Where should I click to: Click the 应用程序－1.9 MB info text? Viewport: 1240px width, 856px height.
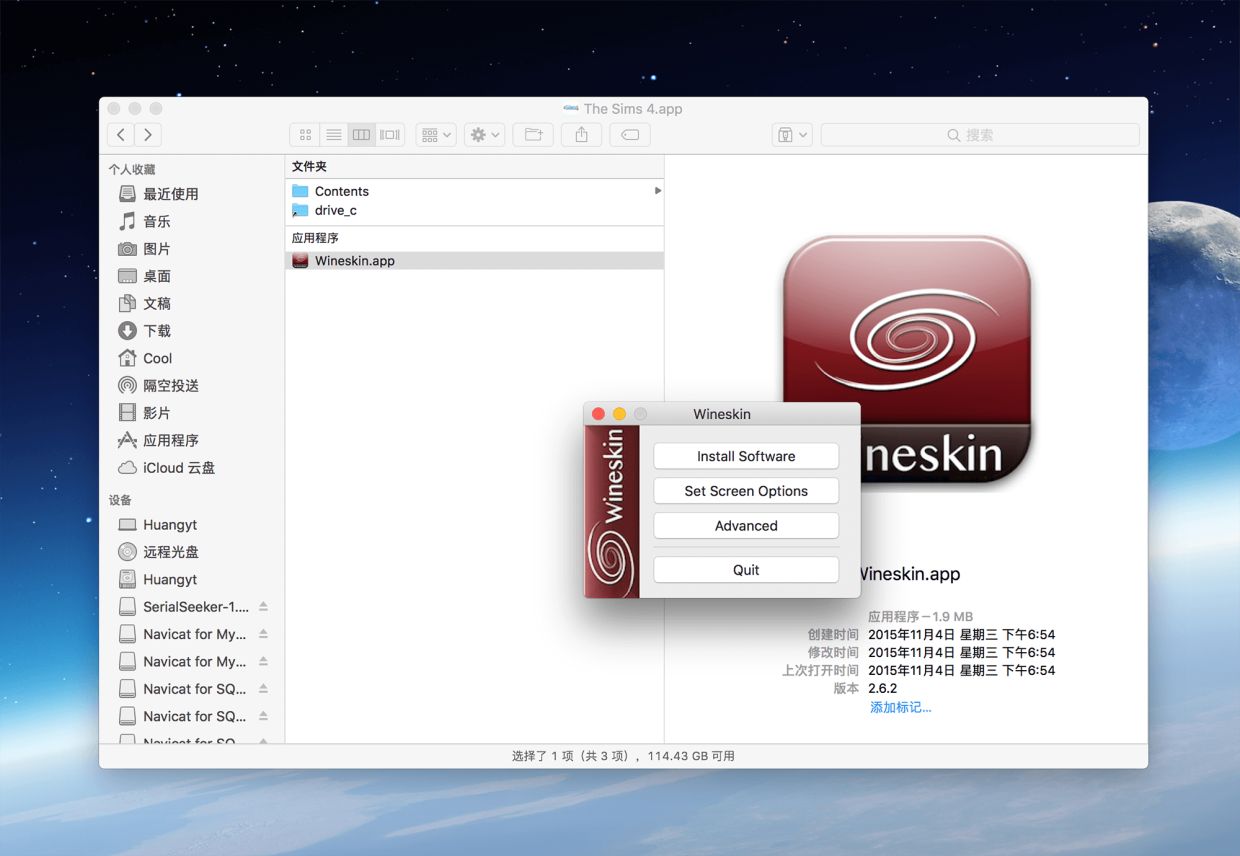point(920,616)
